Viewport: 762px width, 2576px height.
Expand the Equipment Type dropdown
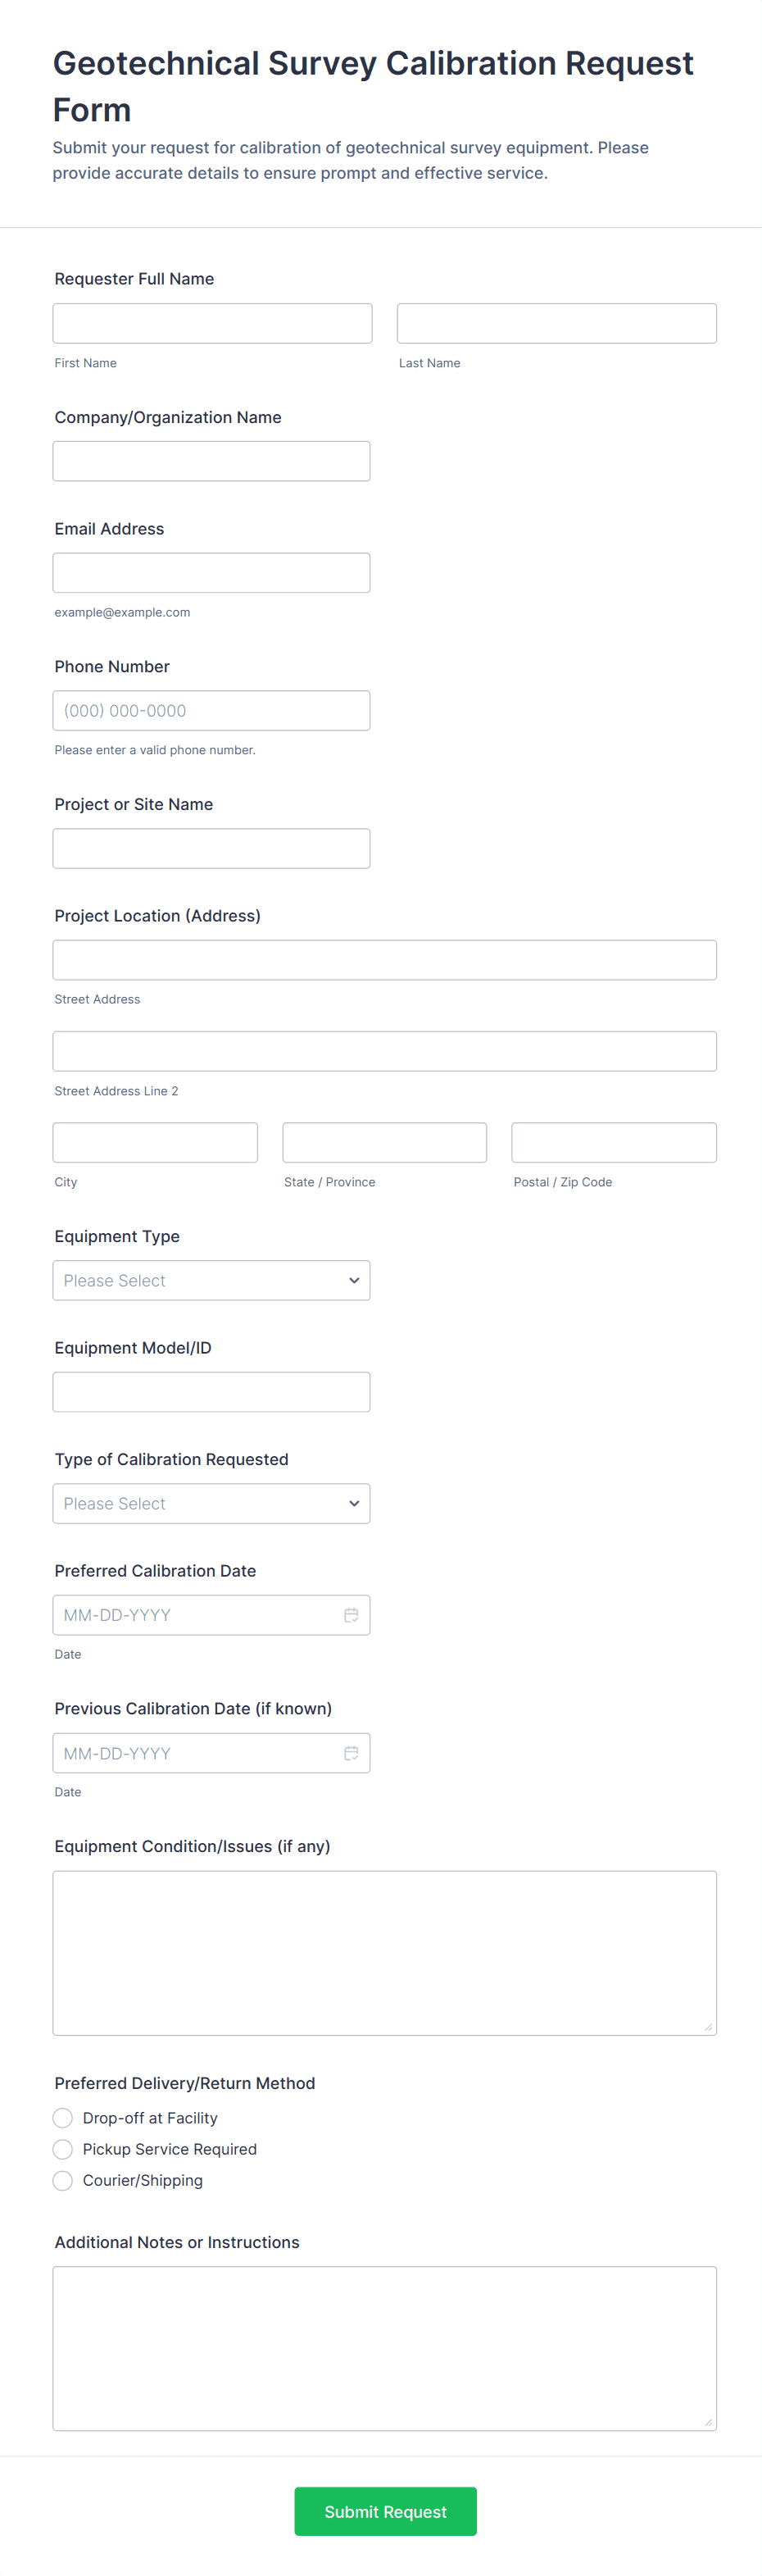click(211, 1280)
